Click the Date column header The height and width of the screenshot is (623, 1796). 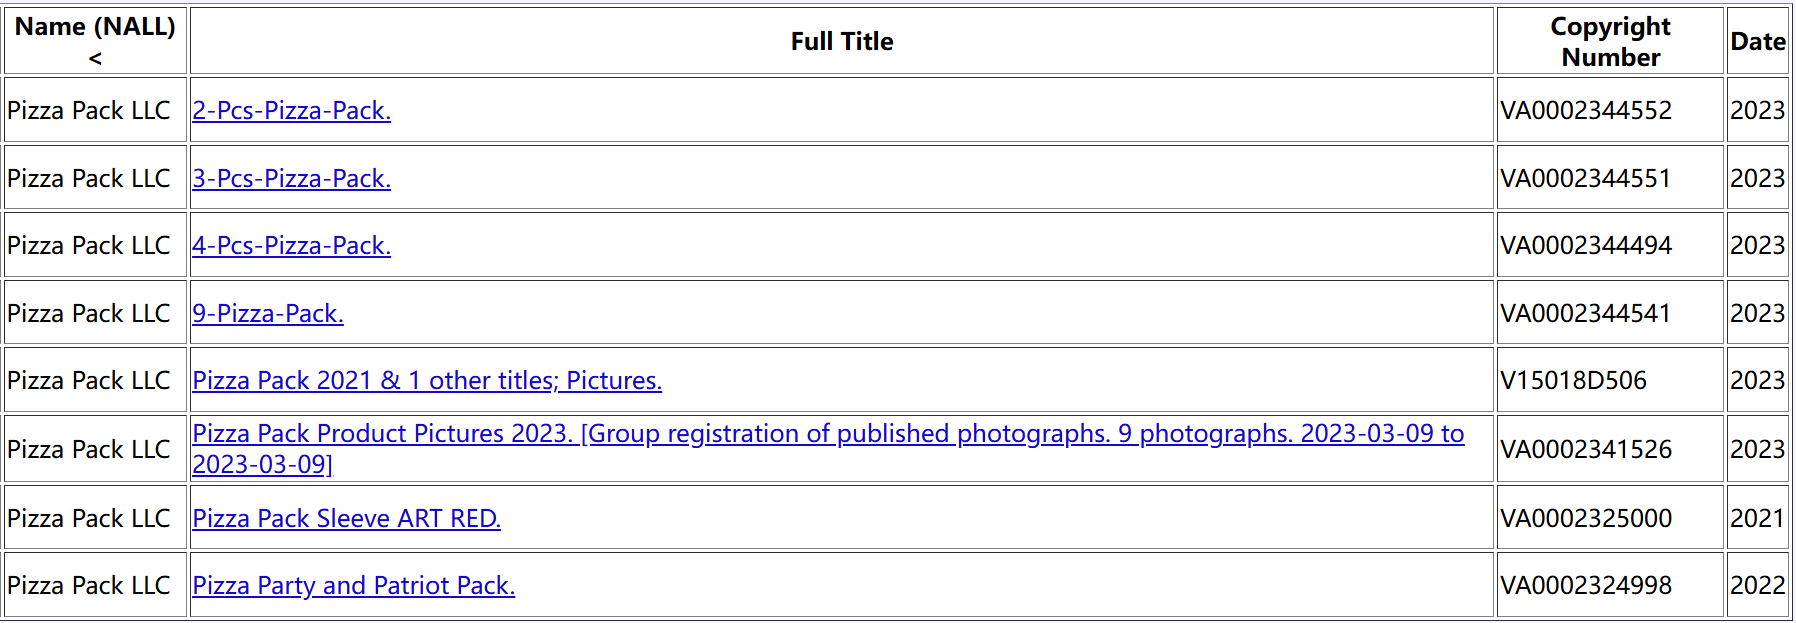(1757, 41)
